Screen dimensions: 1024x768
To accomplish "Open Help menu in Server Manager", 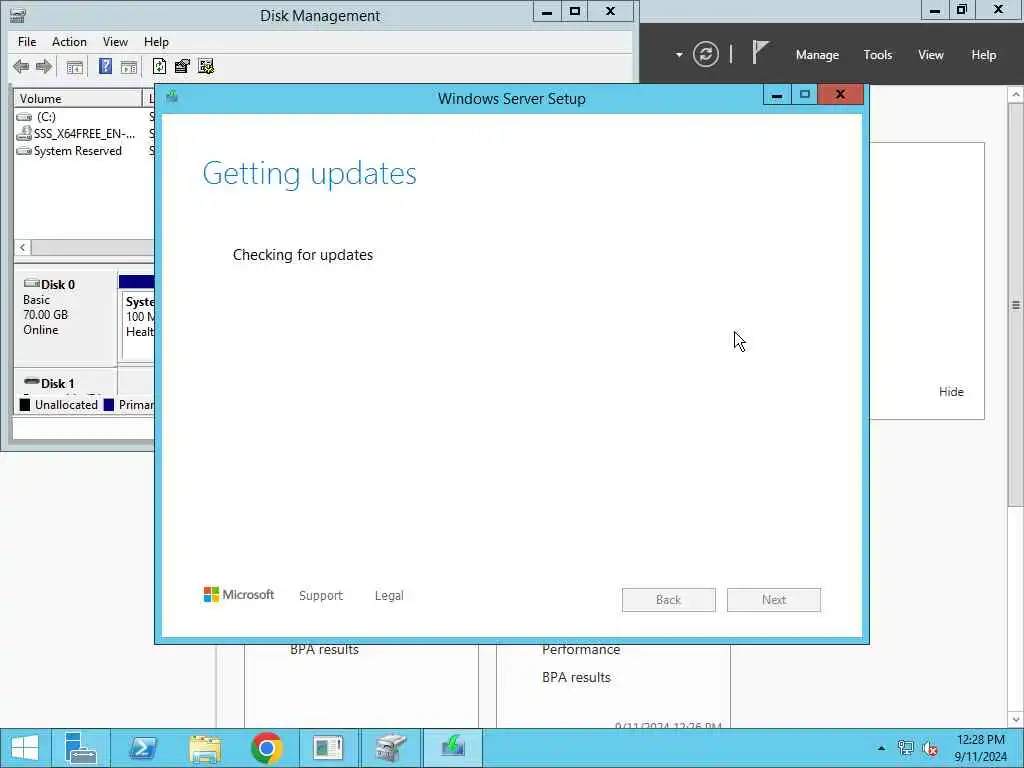I will click(x=984, y=55).
